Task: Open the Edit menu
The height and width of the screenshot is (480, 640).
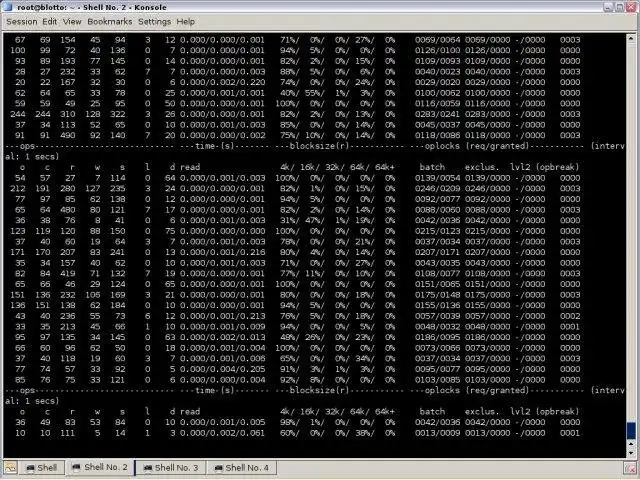Action: click(49, 22)
